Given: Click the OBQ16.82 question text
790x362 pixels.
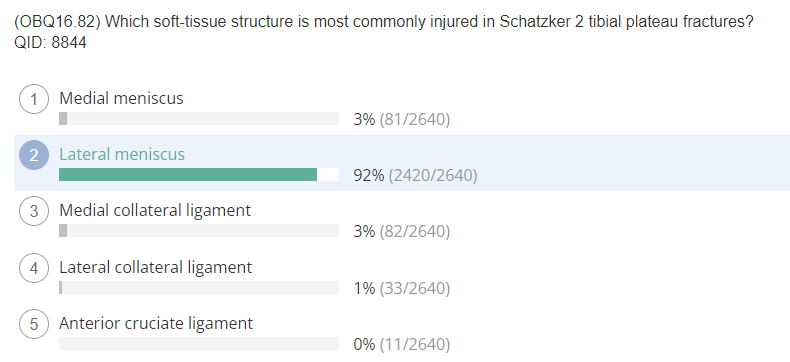Looking at the screenshot, I should pos(384,22).
